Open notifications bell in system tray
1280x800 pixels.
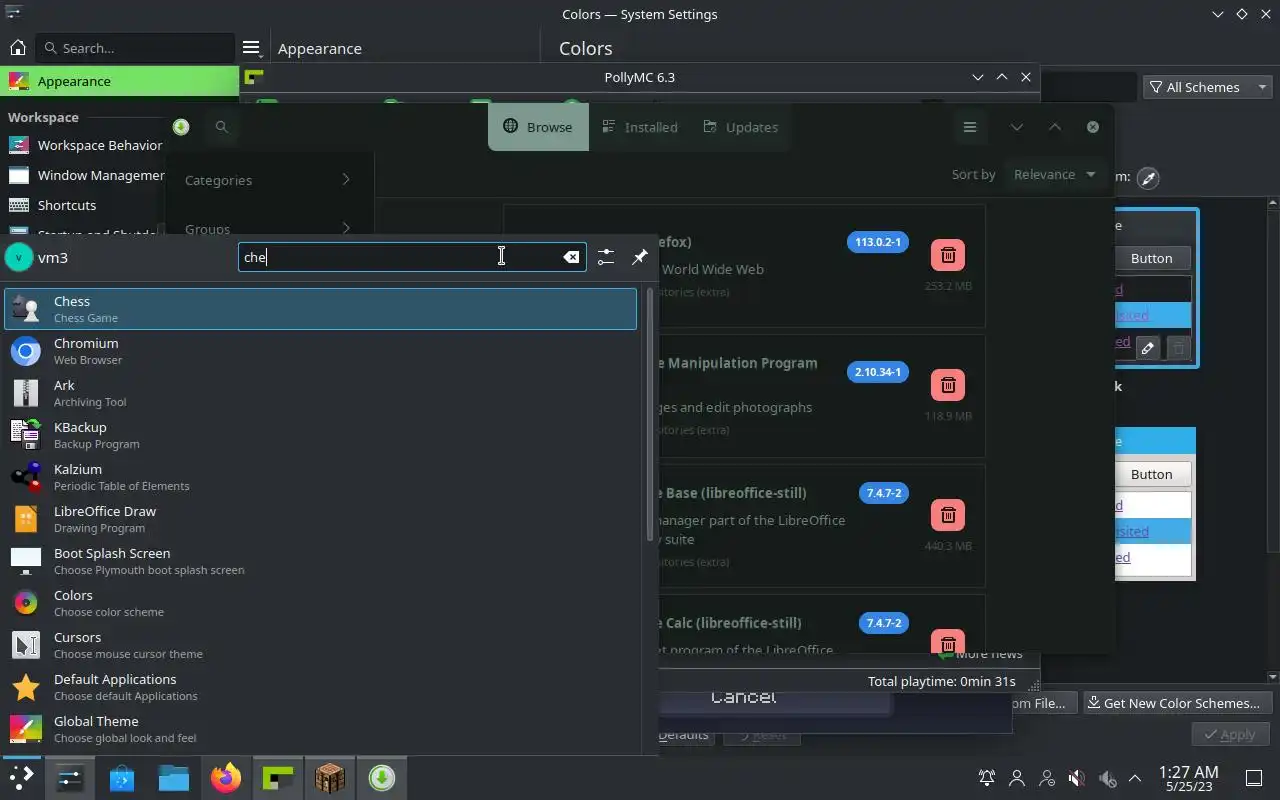point(987,778)
